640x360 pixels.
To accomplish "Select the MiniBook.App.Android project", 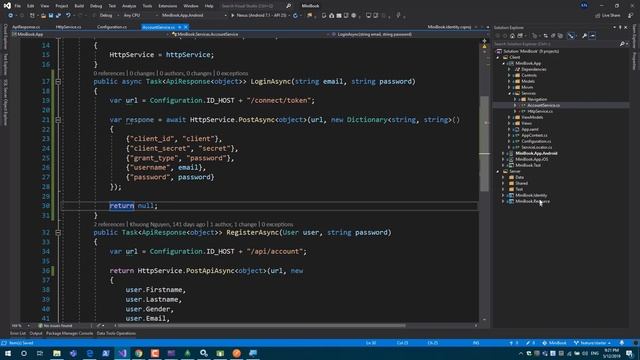I will [x=536, y=153].
